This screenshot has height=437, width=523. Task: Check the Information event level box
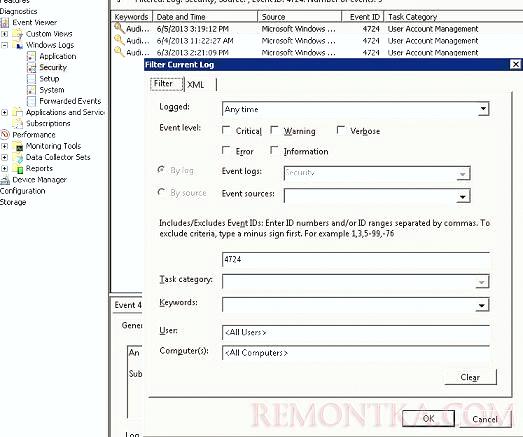coord(274,150)
